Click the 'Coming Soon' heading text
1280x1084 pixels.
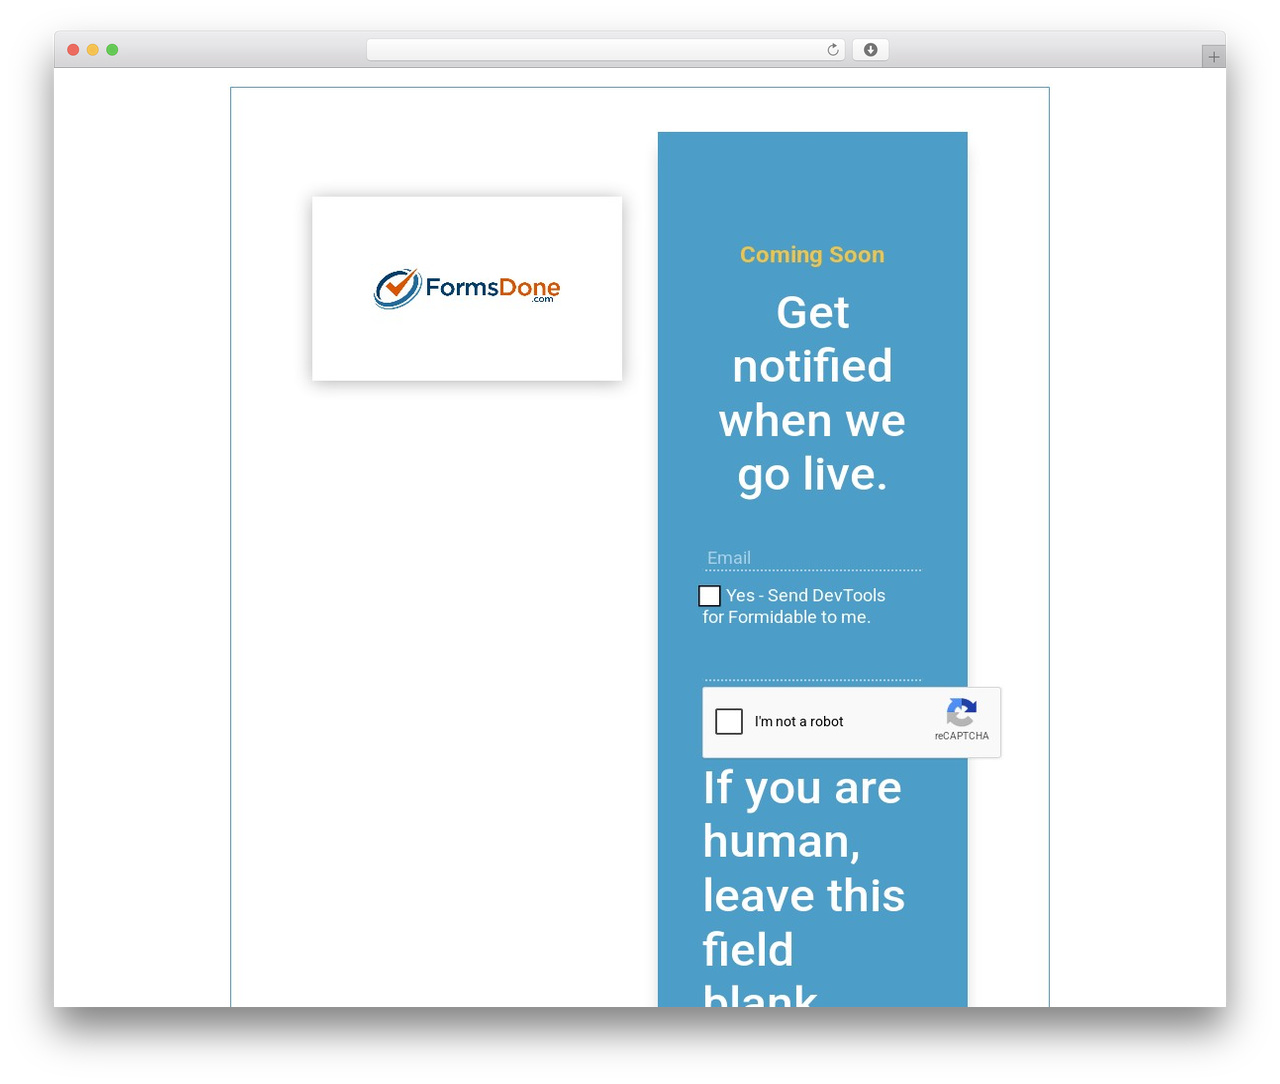pyautogui.click(x=812, y=255)
